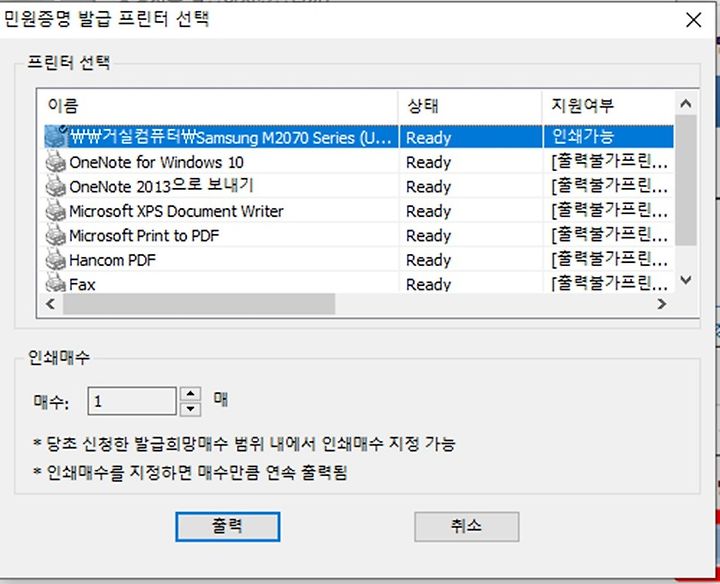Click the Hancom PDF printer icon
720x584 pixels.
click(x=56, y=260)
